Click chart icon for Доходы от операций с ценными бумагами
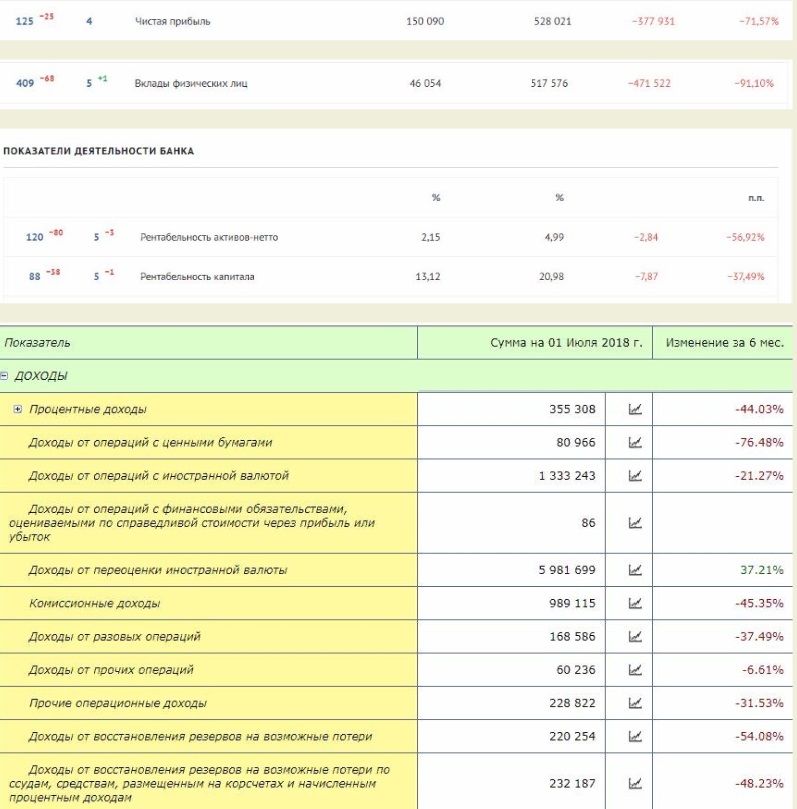Screen dimensions: 797x809 pyautogui.click(x=633, y=442)
